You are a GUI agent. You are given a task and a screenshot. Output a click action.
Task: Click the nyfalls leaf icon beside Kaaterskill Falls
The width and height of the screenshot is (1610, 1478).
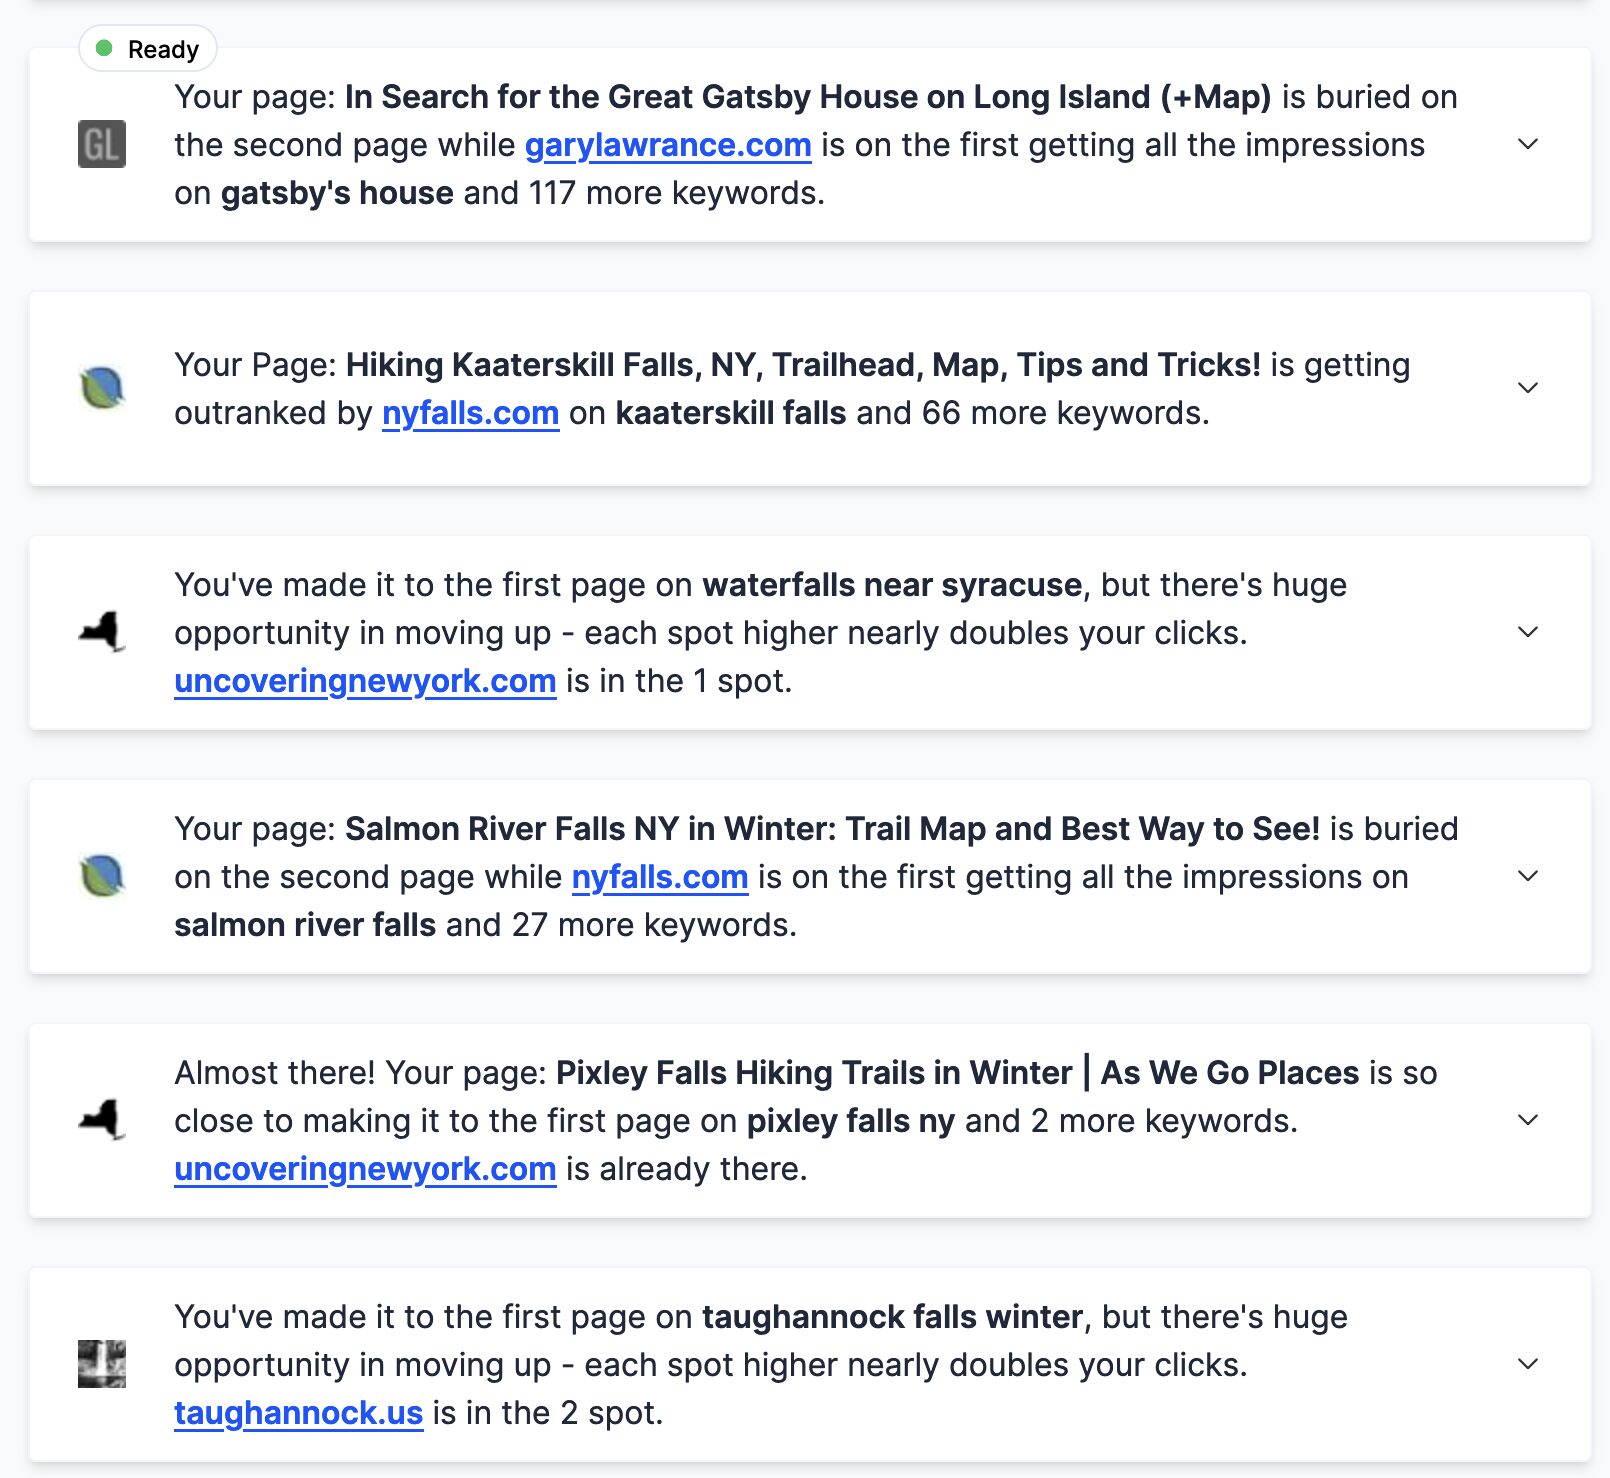pos(102,388)
